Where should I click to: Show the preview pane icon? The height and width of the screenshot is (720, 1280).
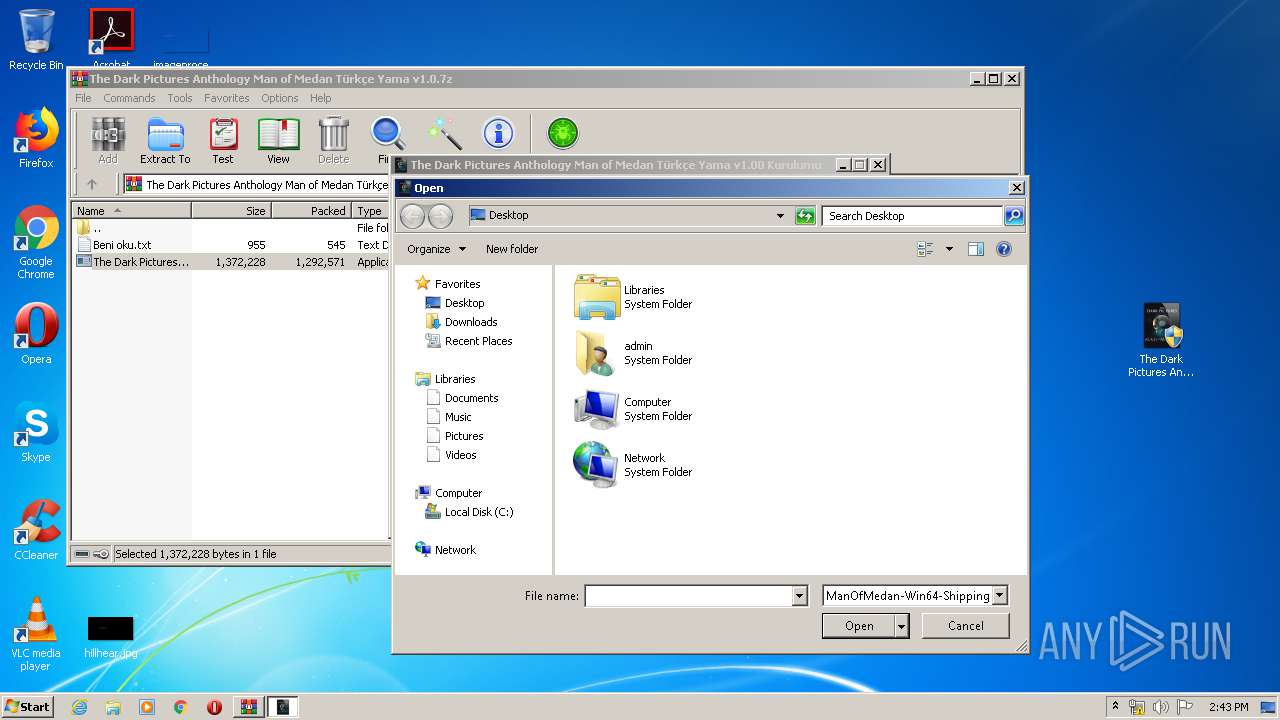(976, 249)
